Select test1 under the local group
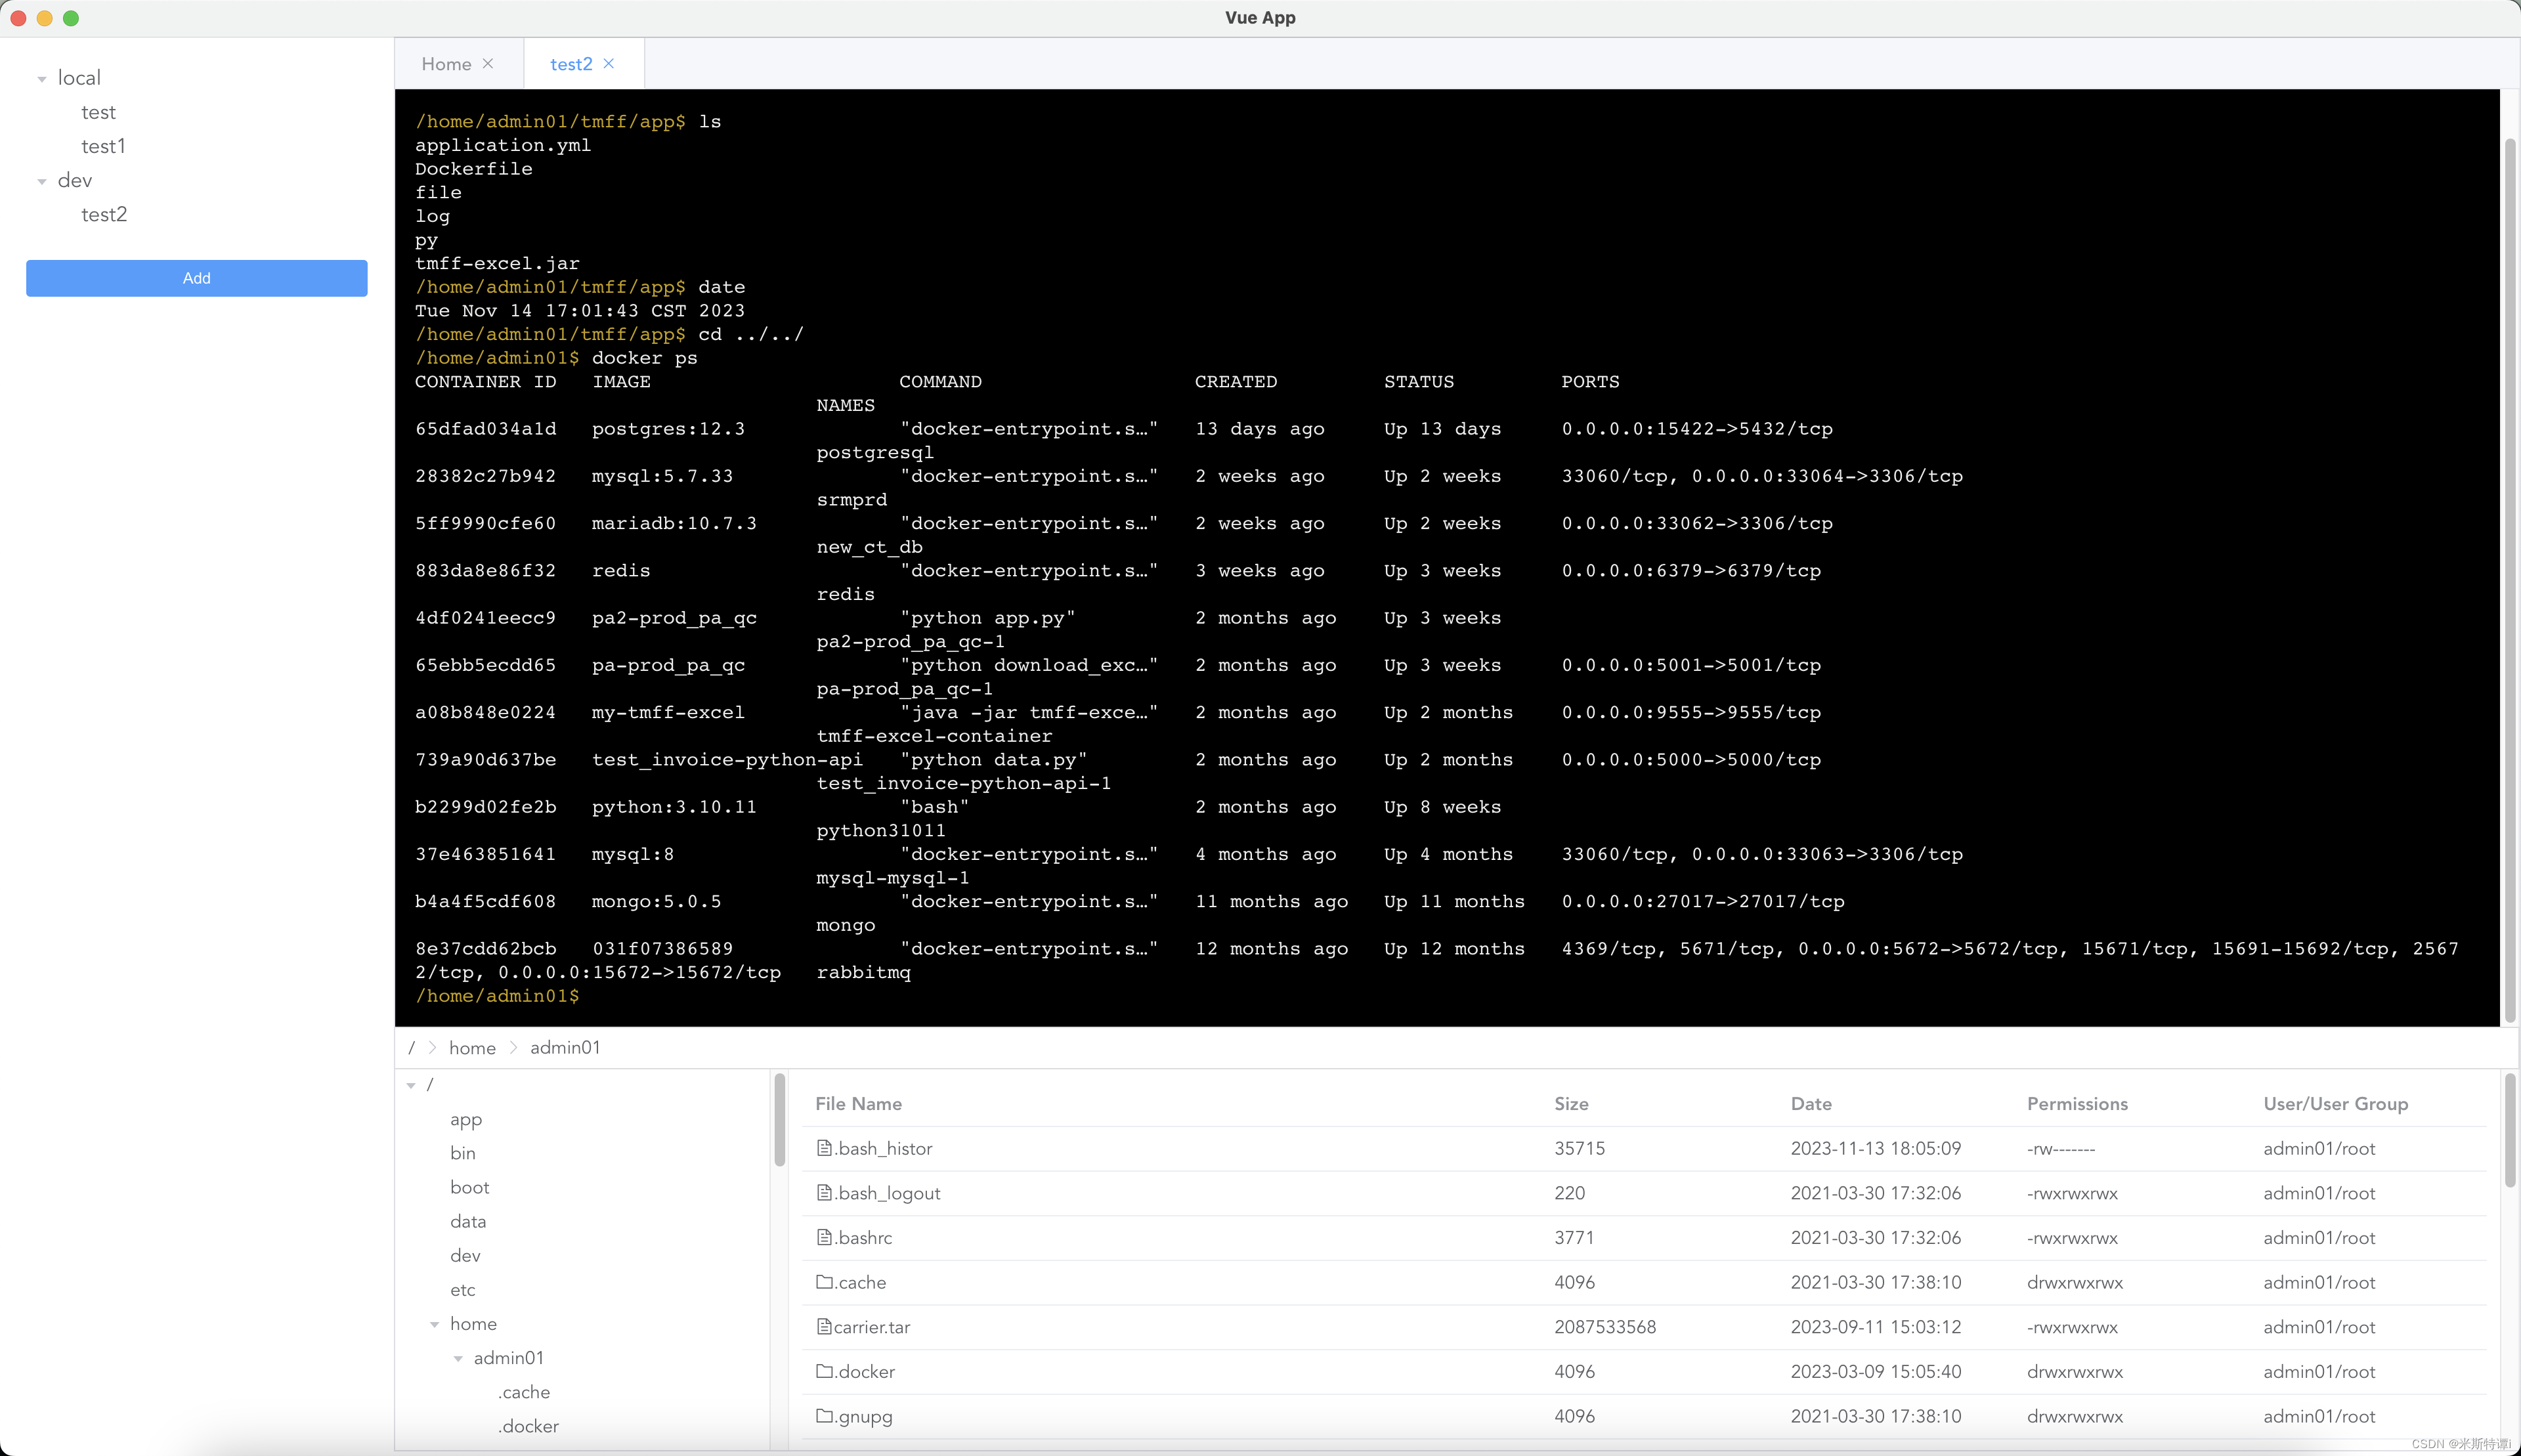The image size is (2521, 1456). (x=104, y=146)
